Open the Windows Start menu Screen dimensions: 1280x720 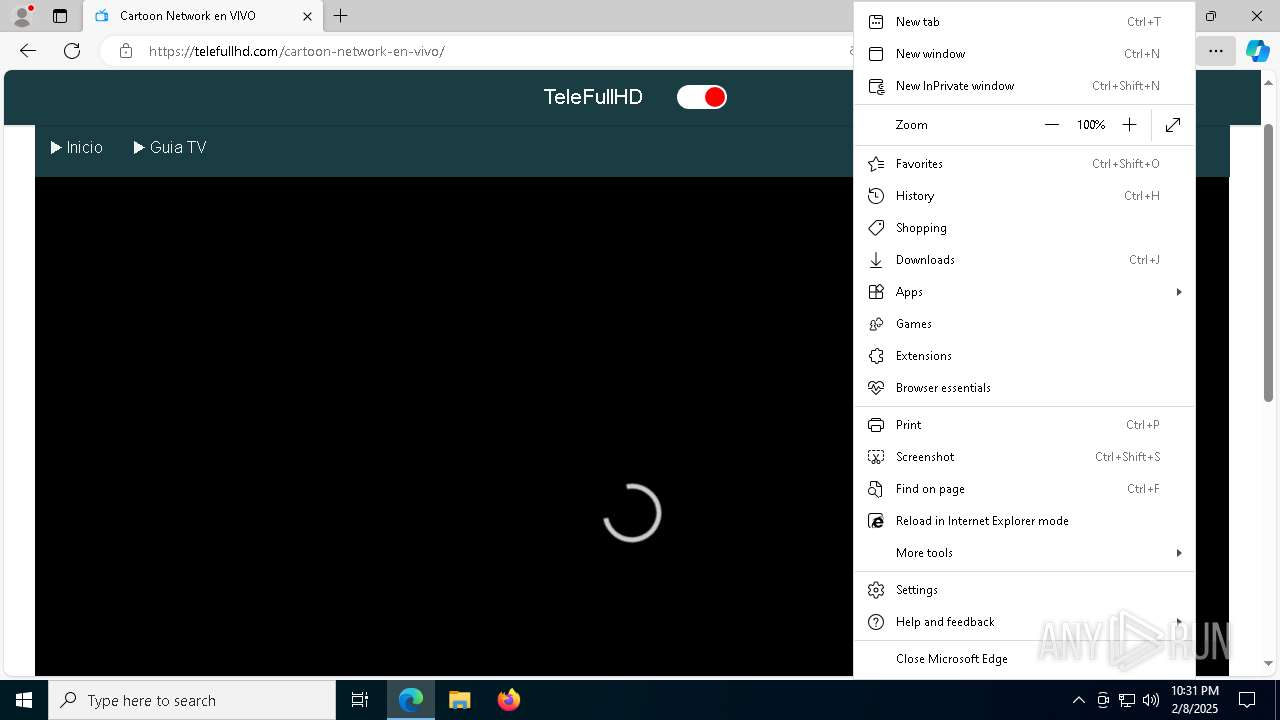coord(24,700)
